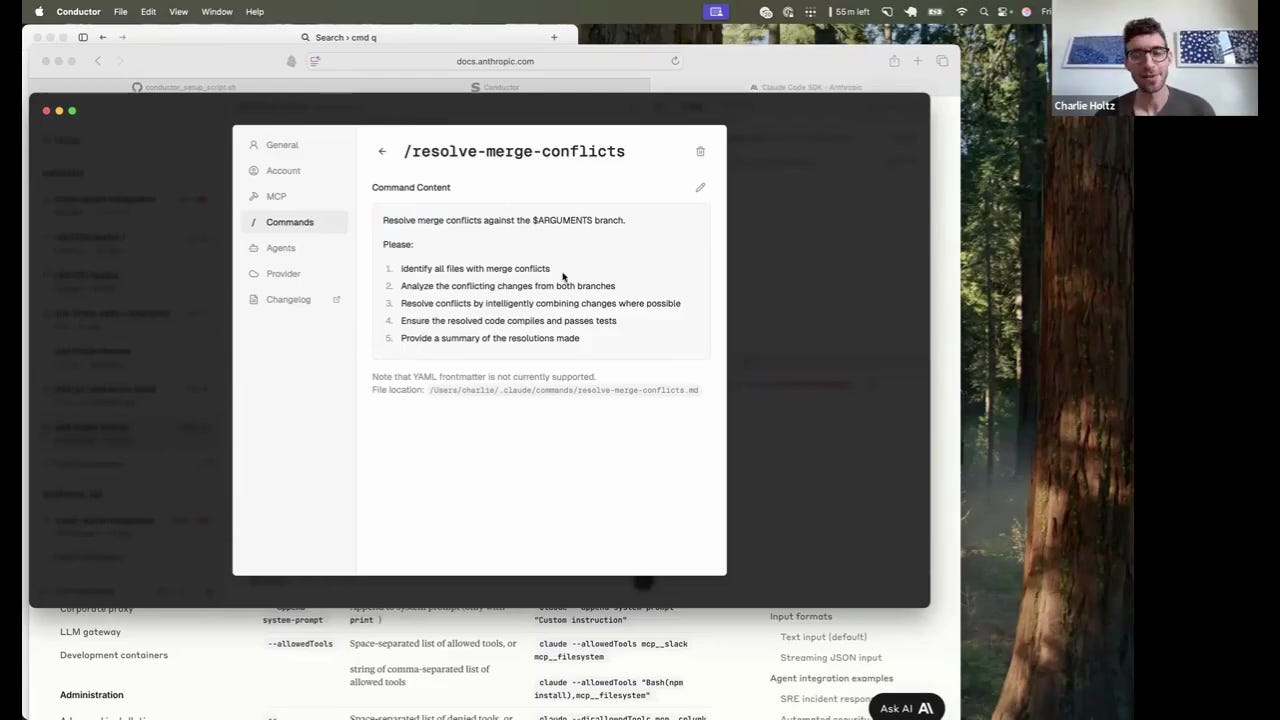The image size is (1280, 720).
Task: Click the command file location path
Action: pos(564,390)
